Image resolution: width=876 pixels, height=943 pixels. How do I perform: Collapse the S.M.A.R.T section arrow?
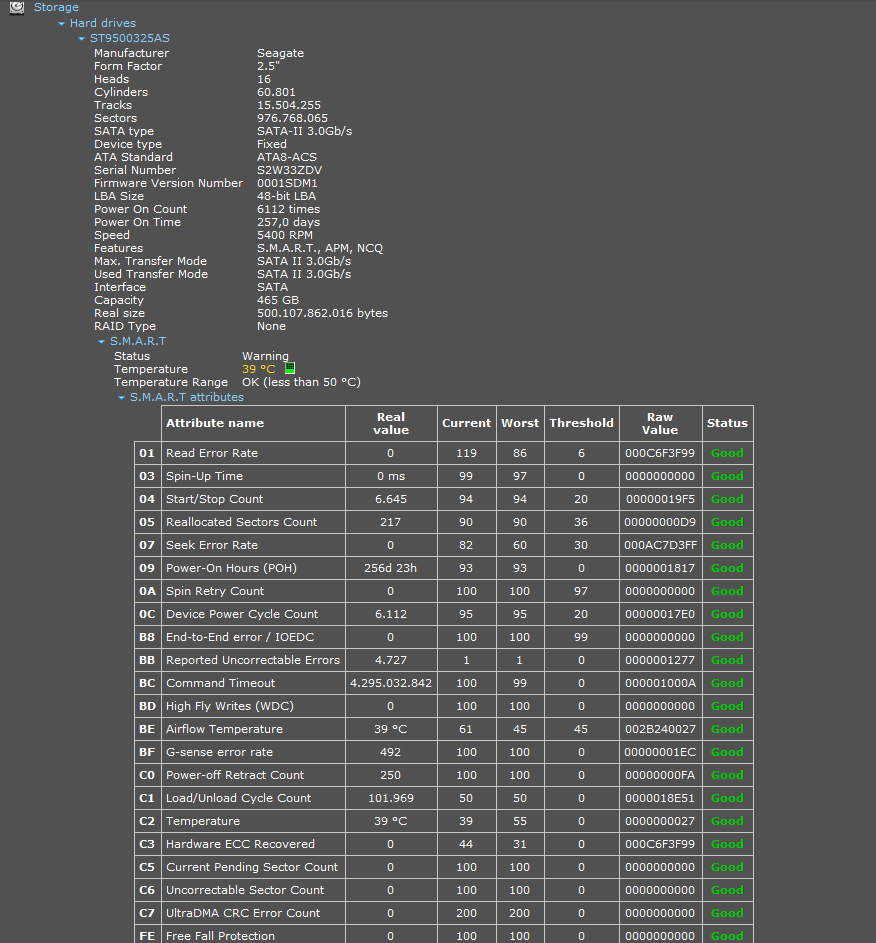point(101,342)
